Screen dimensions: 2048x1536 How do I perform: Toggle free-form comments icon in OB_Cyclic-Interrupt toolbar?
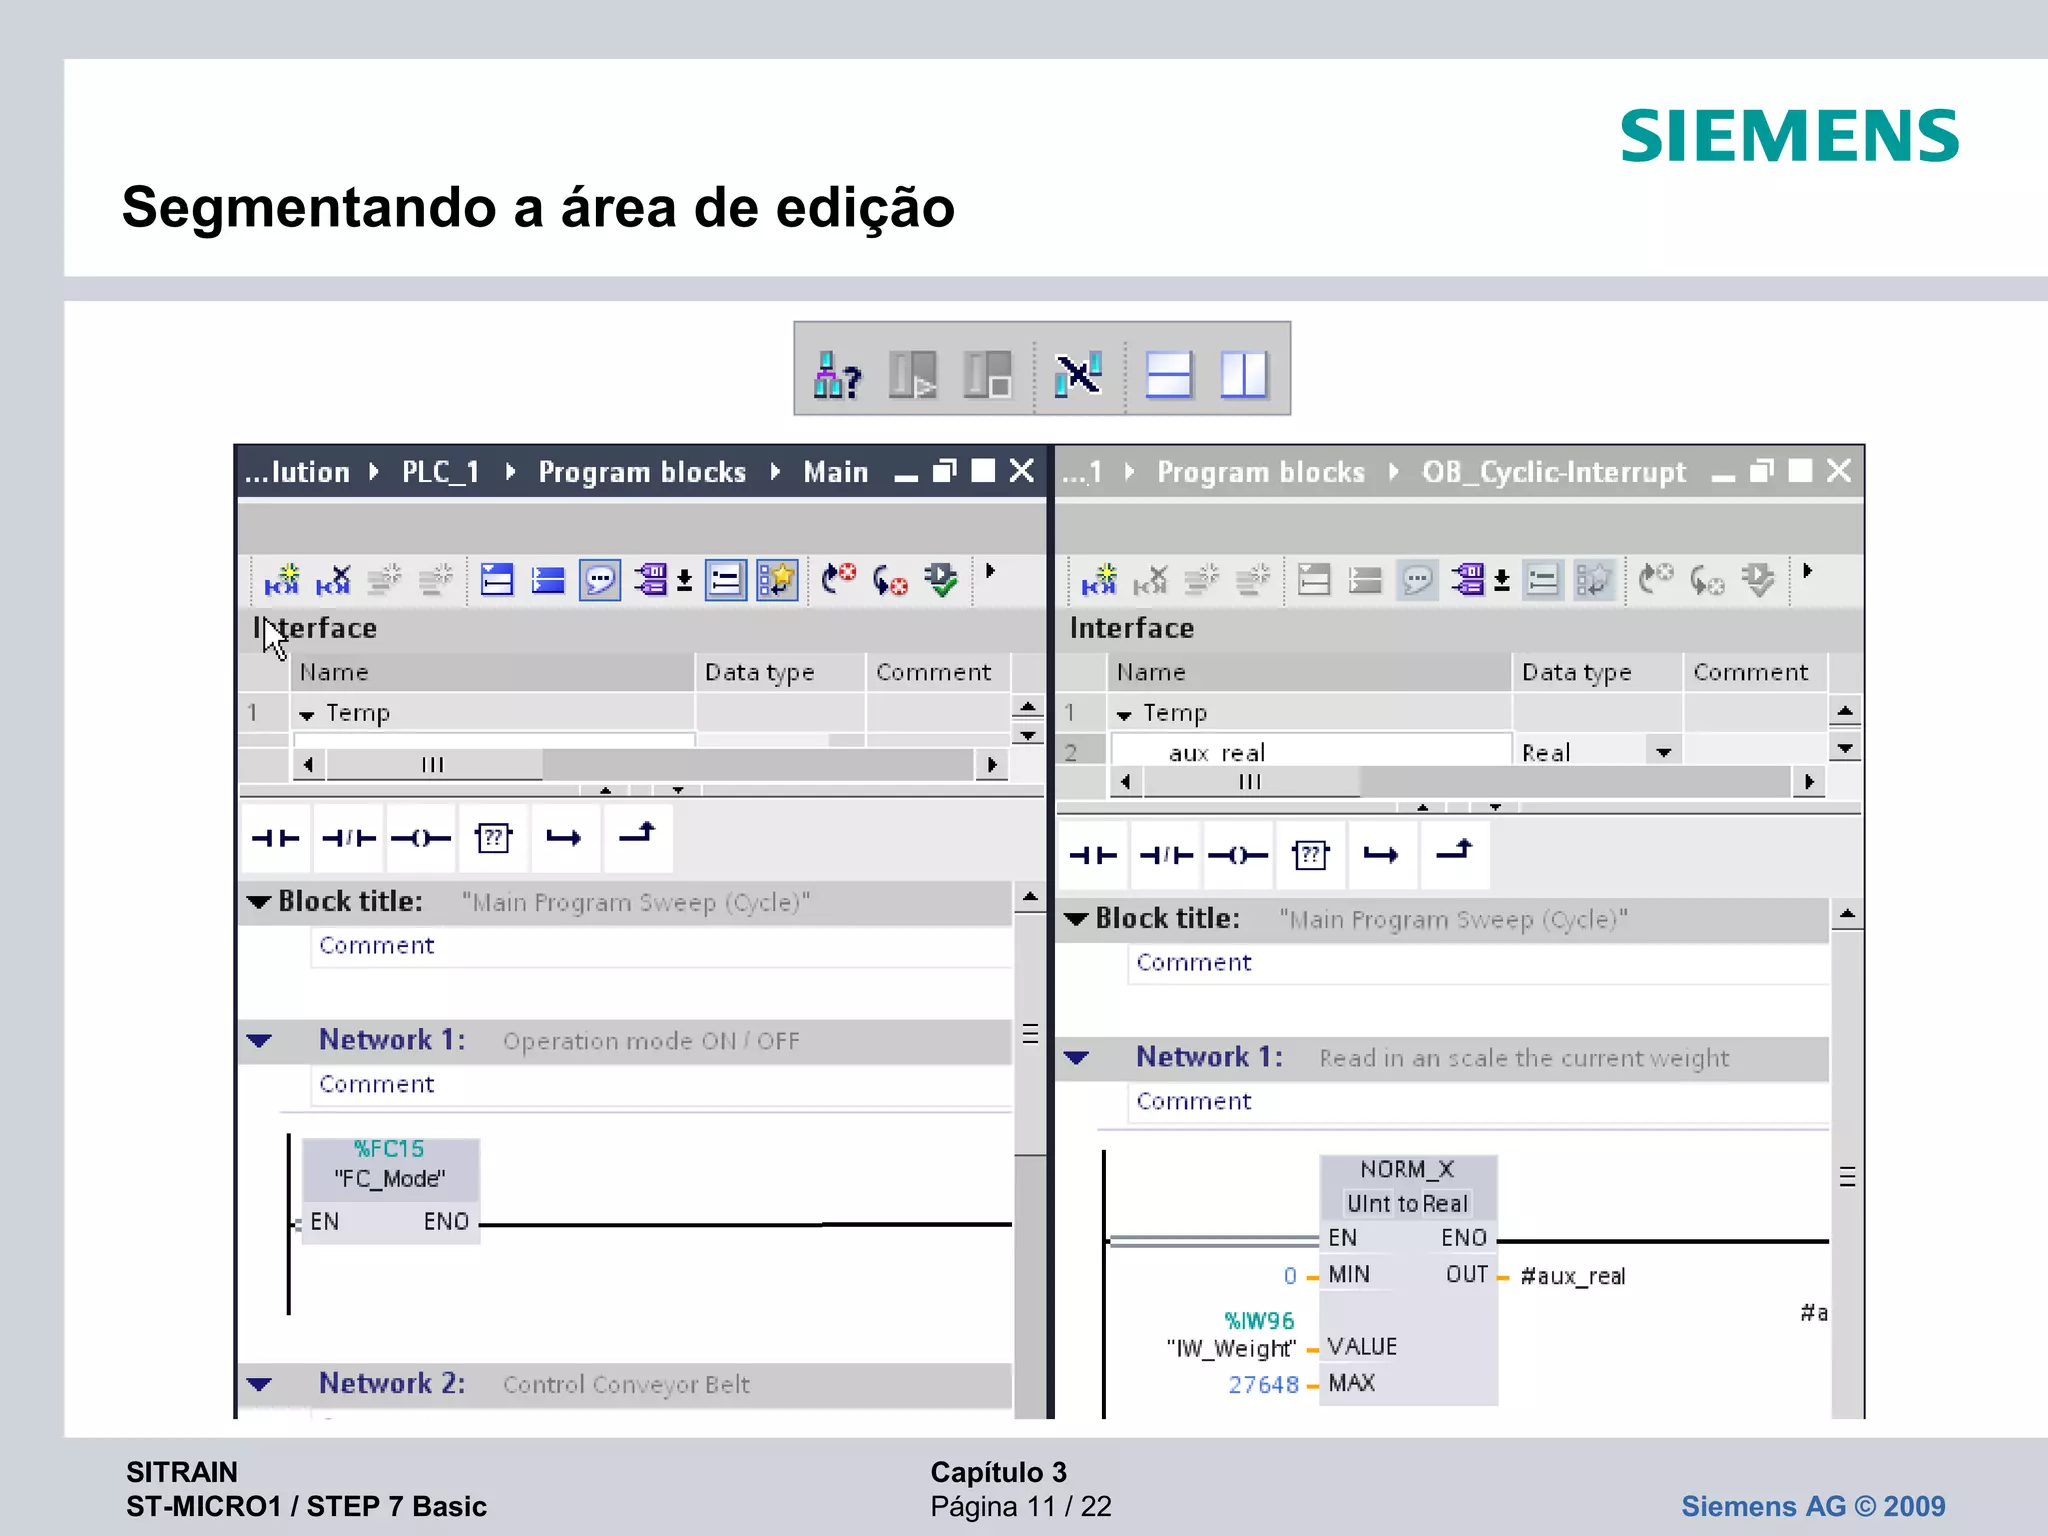(x=1417, y=580)
